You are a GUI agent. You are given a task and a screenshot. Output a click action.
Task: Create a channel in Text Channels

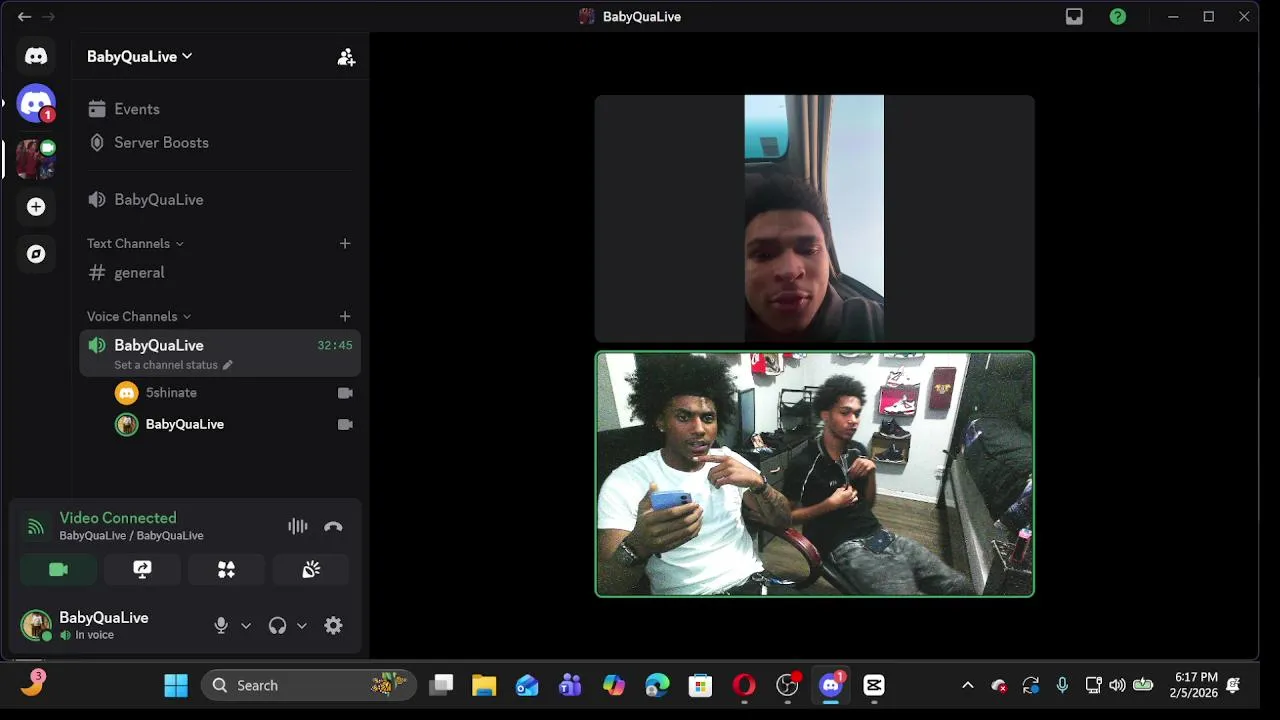pyautogui.click(x=345, y=243)
